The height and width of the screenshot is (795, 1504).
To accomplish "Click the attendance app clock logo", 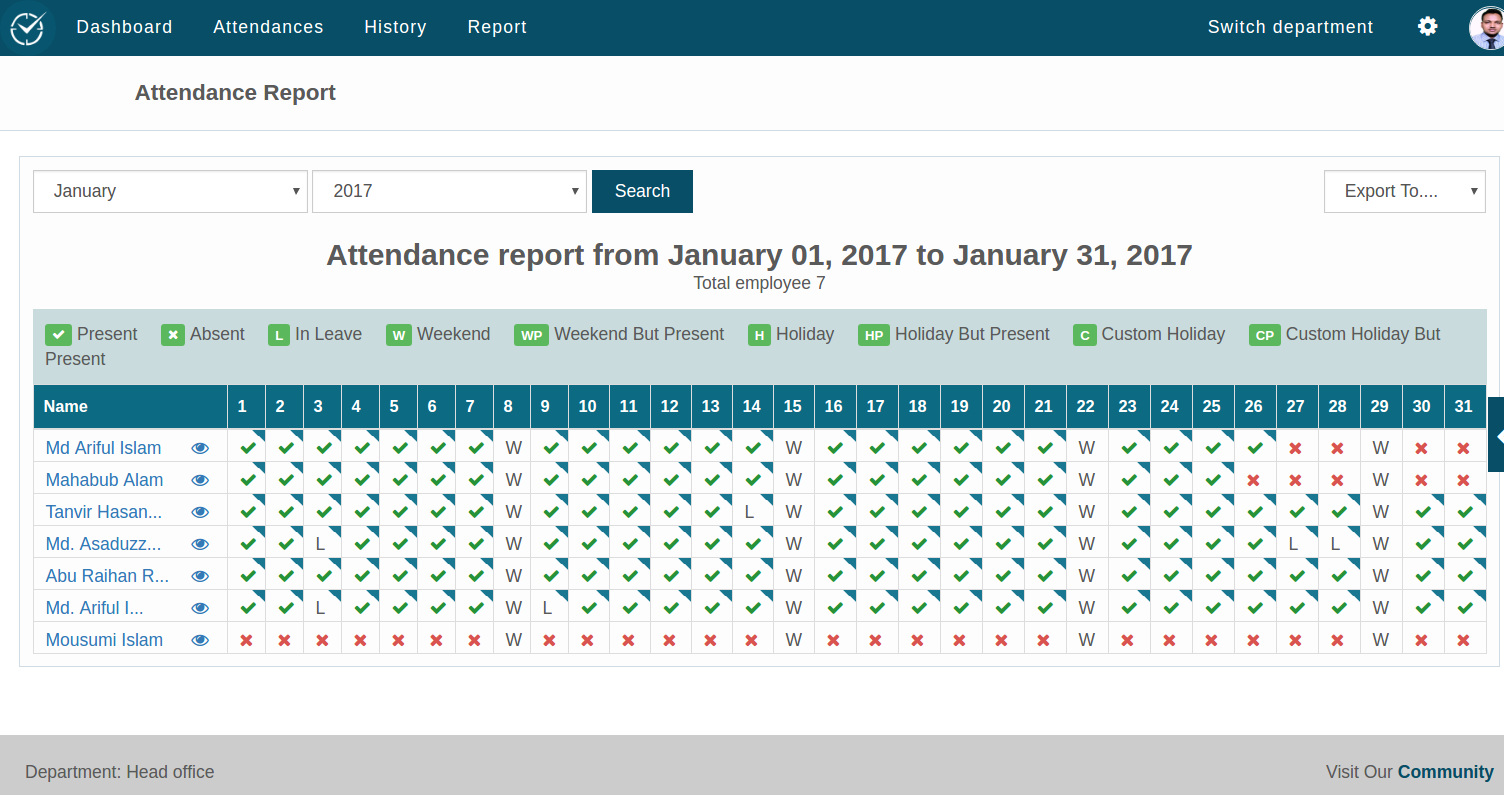I will [27, 27].
